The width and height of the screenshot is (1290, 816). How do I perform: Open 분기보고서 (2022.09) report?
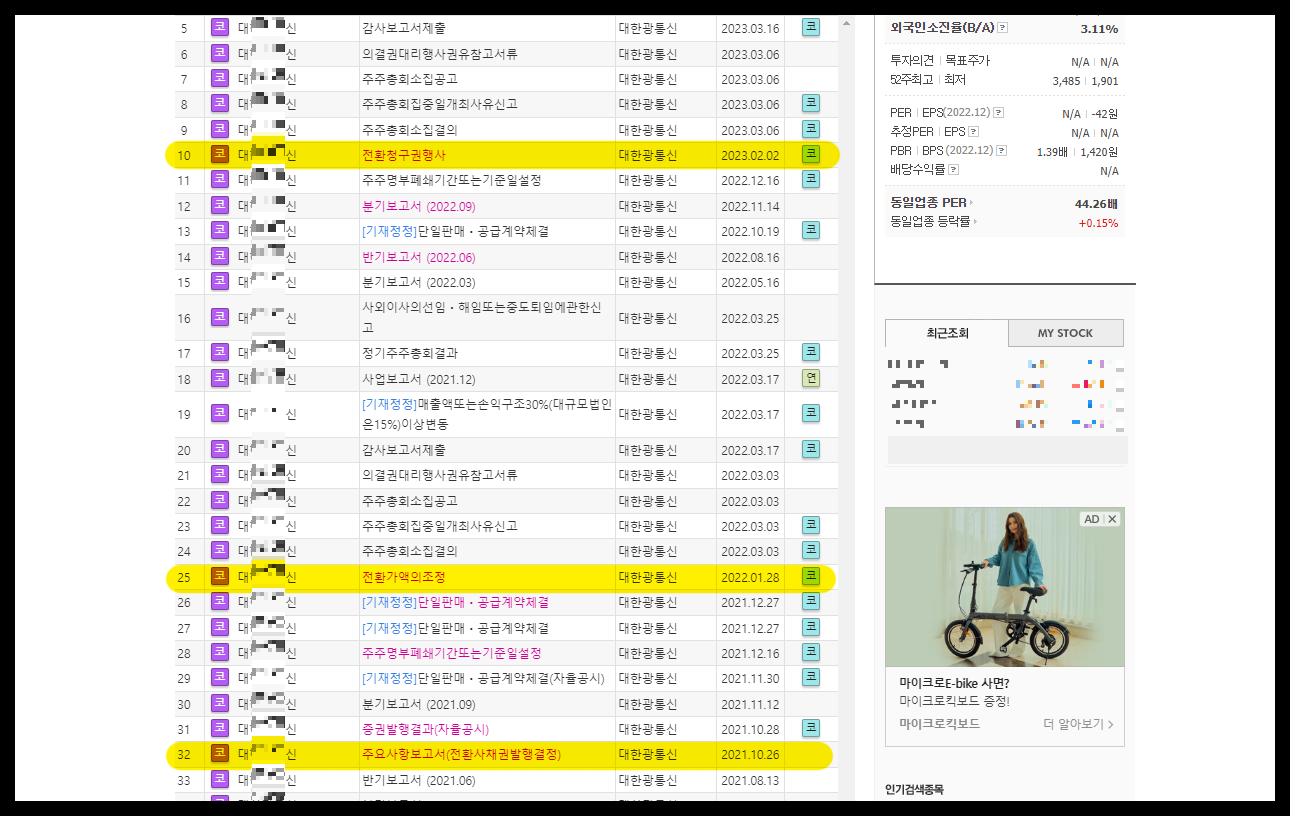[x=419, y=206]
